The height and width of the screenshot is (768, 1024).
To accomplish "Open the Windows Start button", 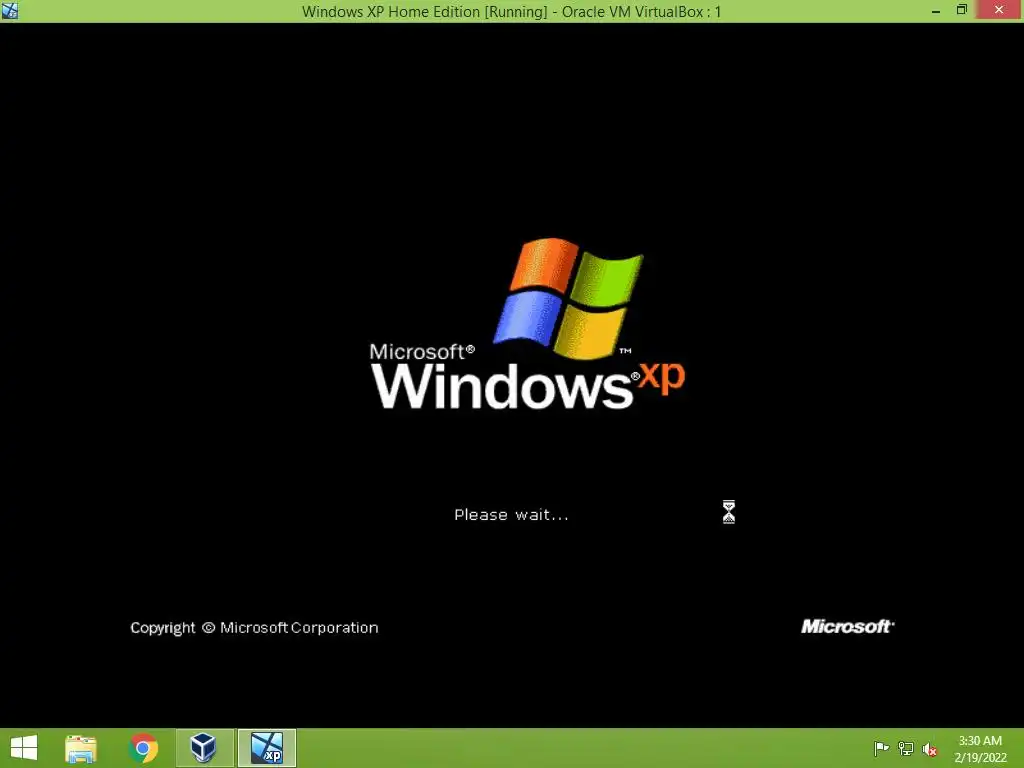I will coord(24,748).
